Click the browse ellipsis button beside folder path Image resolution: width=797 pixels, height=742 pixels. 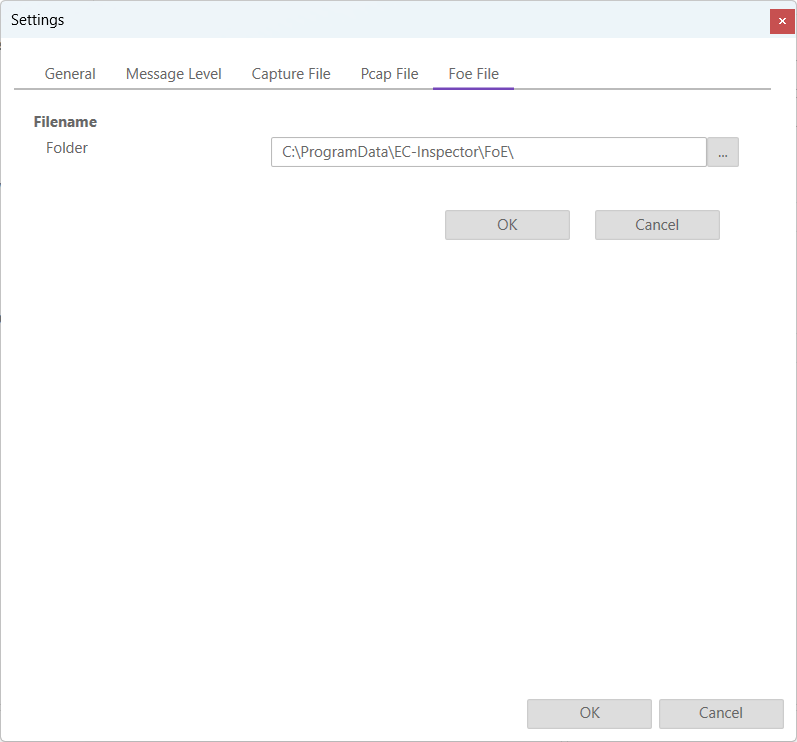[722, 152]
